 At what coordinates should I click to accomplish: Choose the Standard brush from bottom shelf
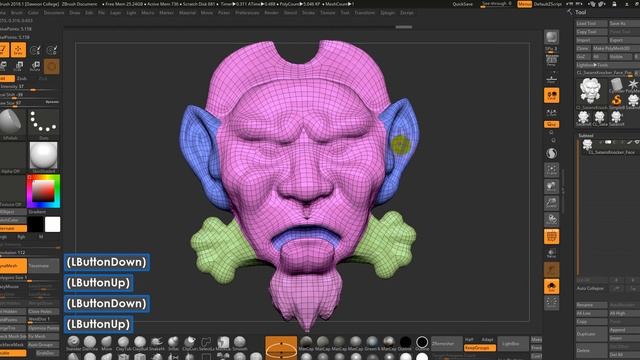coord(73,342)
